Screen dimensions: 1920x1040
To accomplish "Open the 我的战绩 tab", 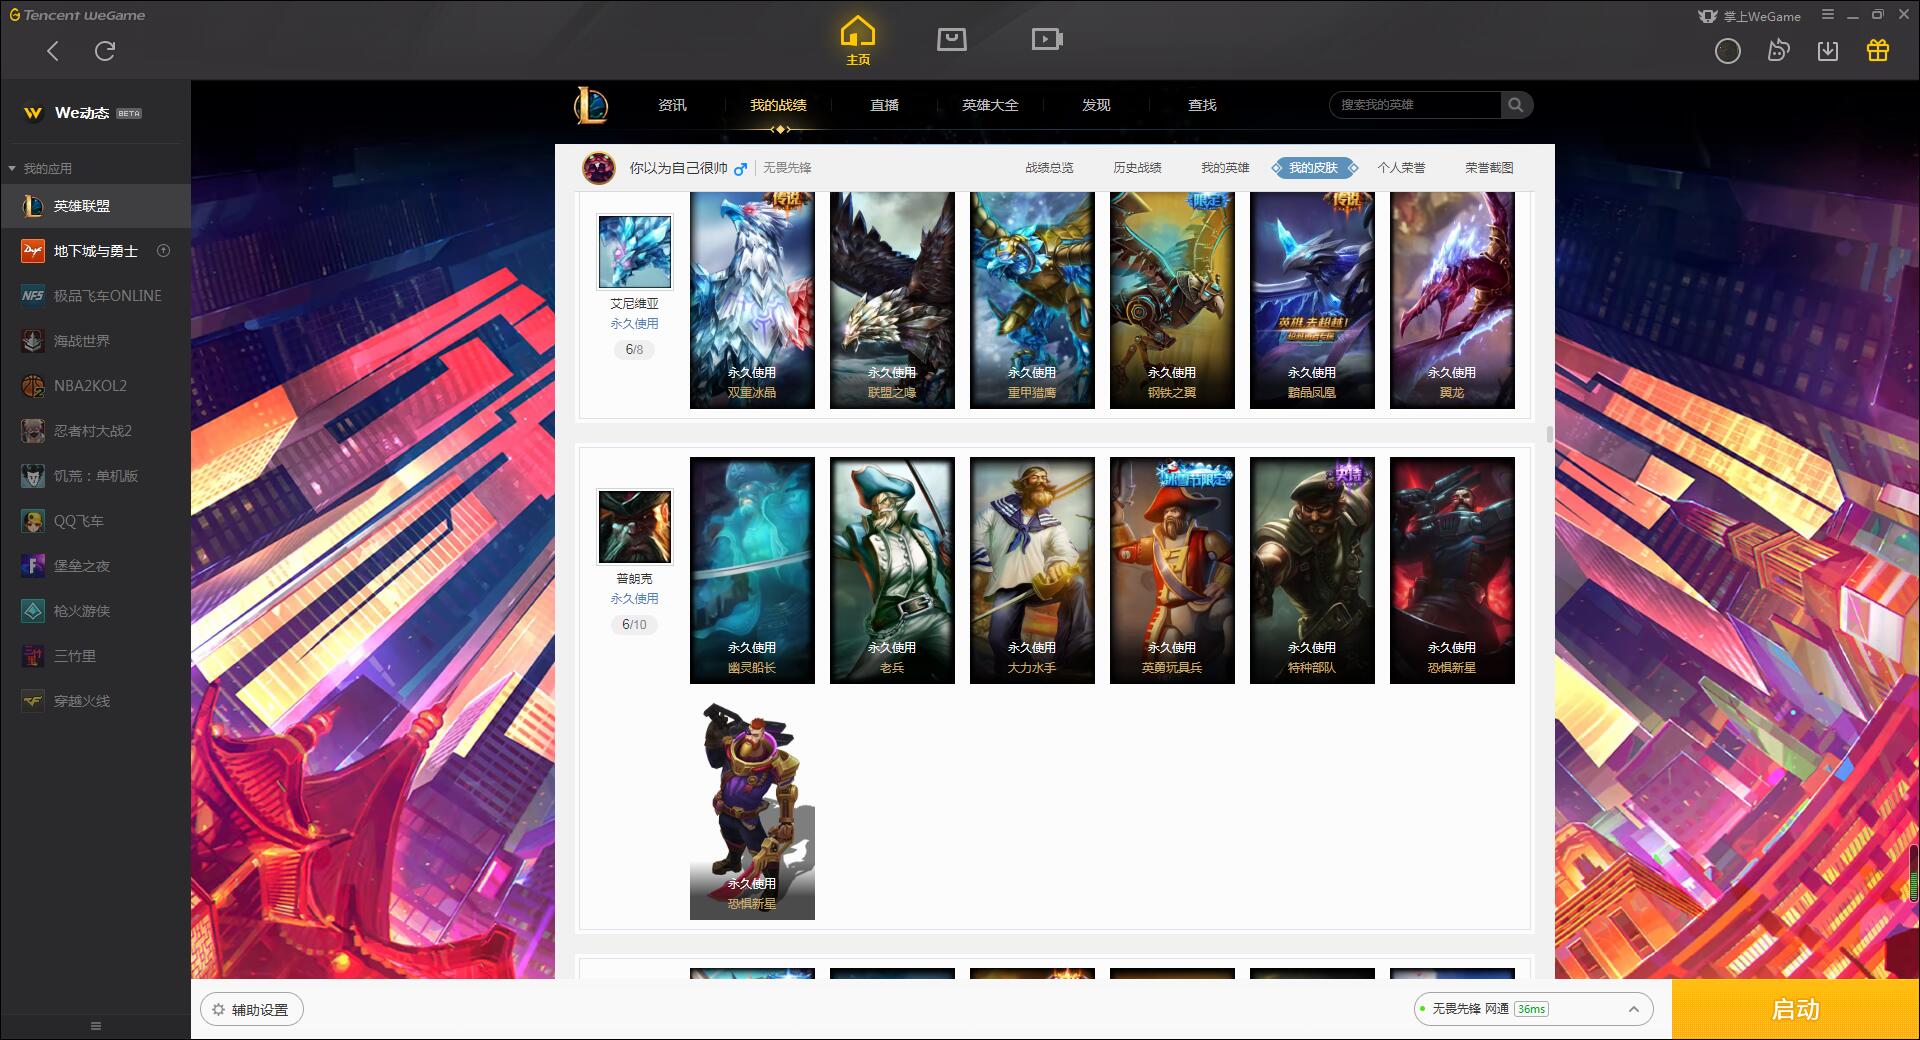I will click(x=778, y=105).
